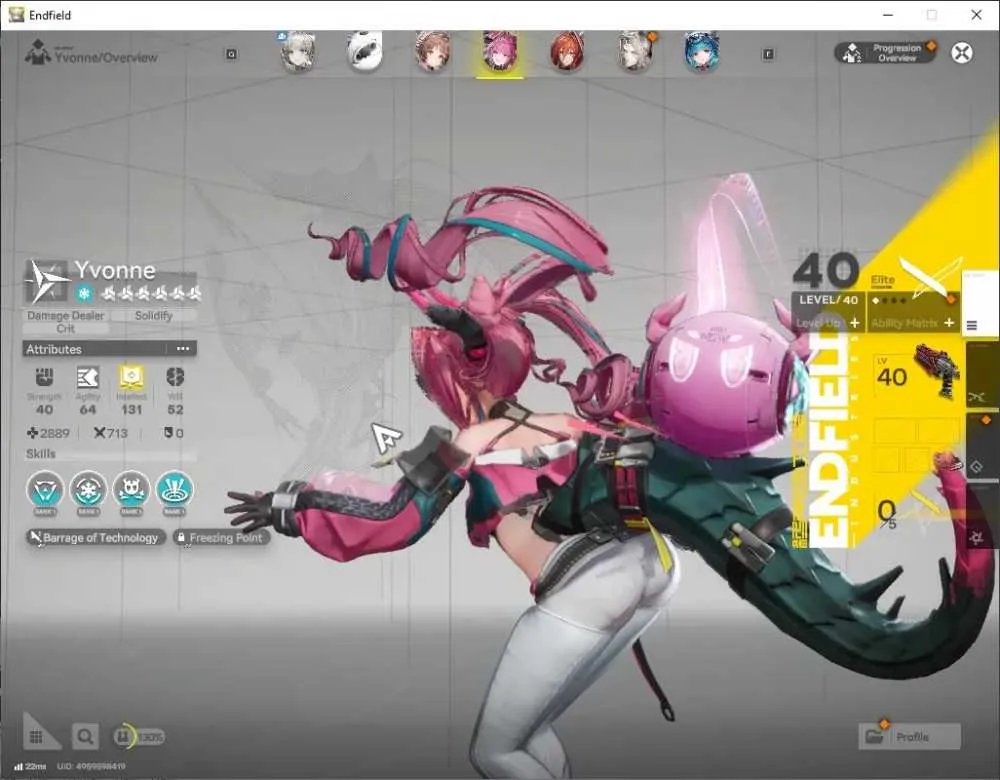Image resolution: width=1000 pixels, height=780 pixels.
Task: Select the brown-haired operator portrait
Action: point(432,51)
